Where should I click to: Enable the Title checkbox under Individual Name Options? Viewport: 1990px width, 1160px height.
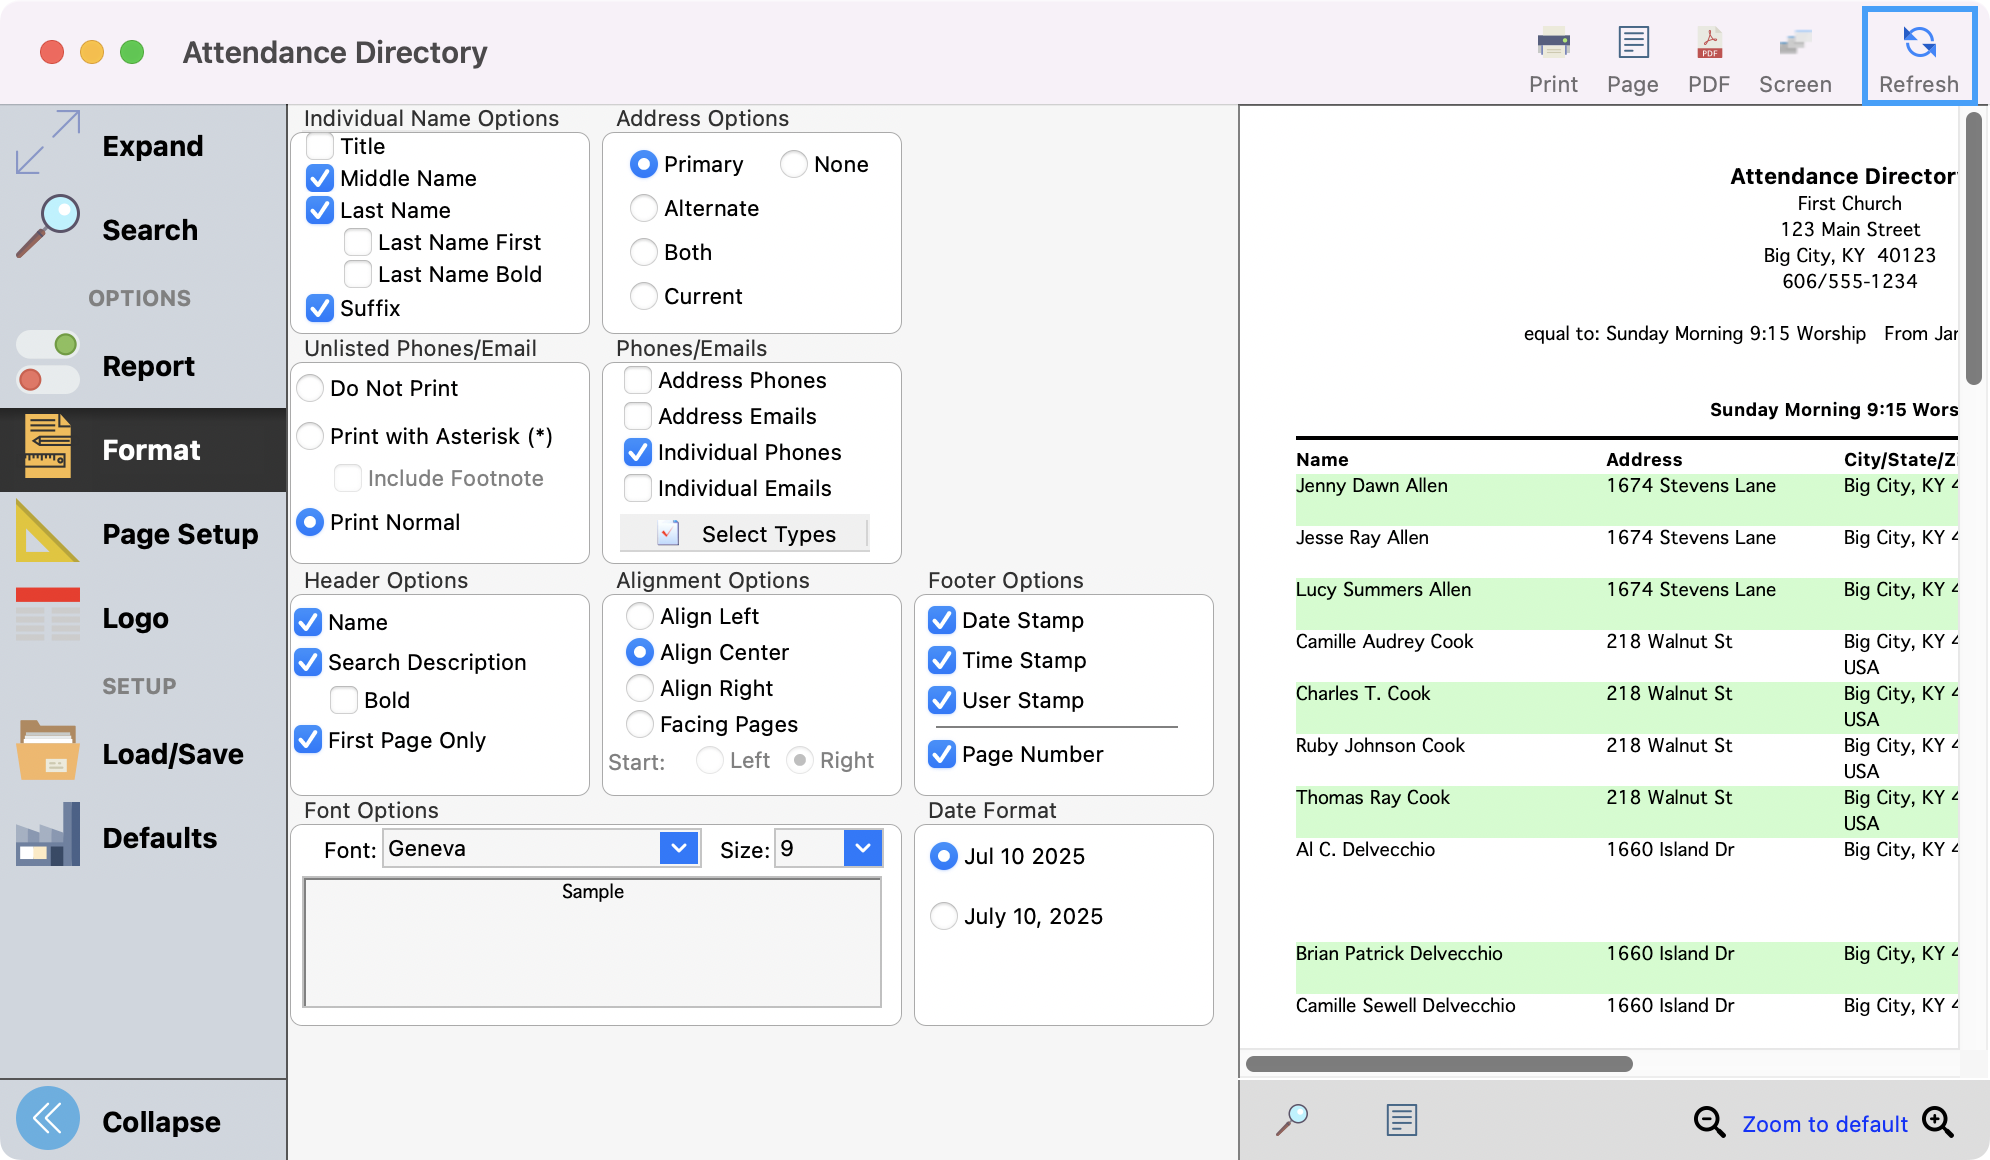click(319, 146)
